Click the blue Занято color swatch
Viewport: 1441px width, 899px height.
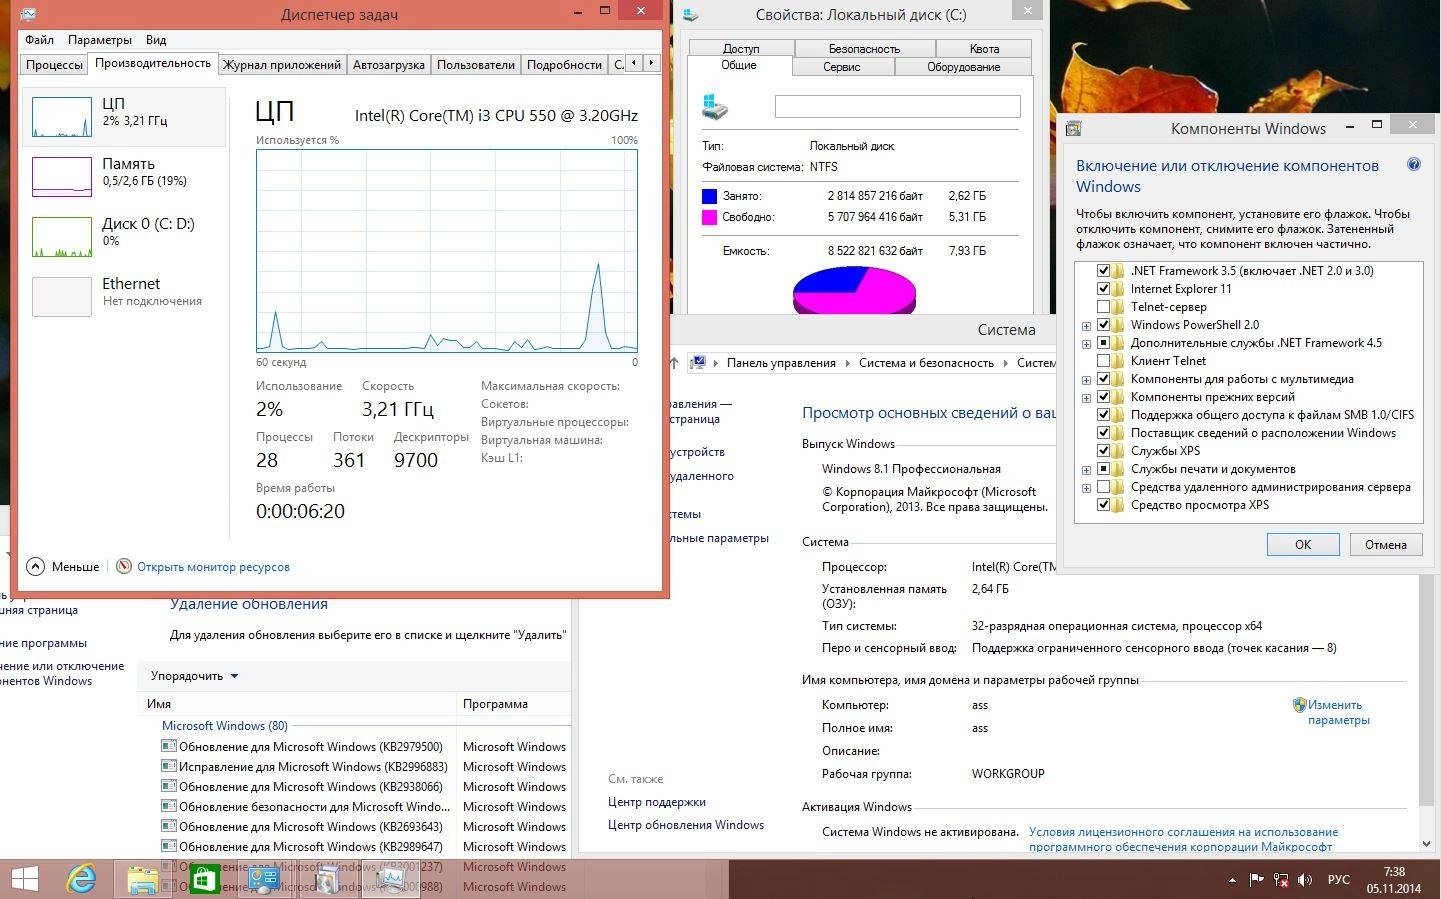(x=710, y=197)
